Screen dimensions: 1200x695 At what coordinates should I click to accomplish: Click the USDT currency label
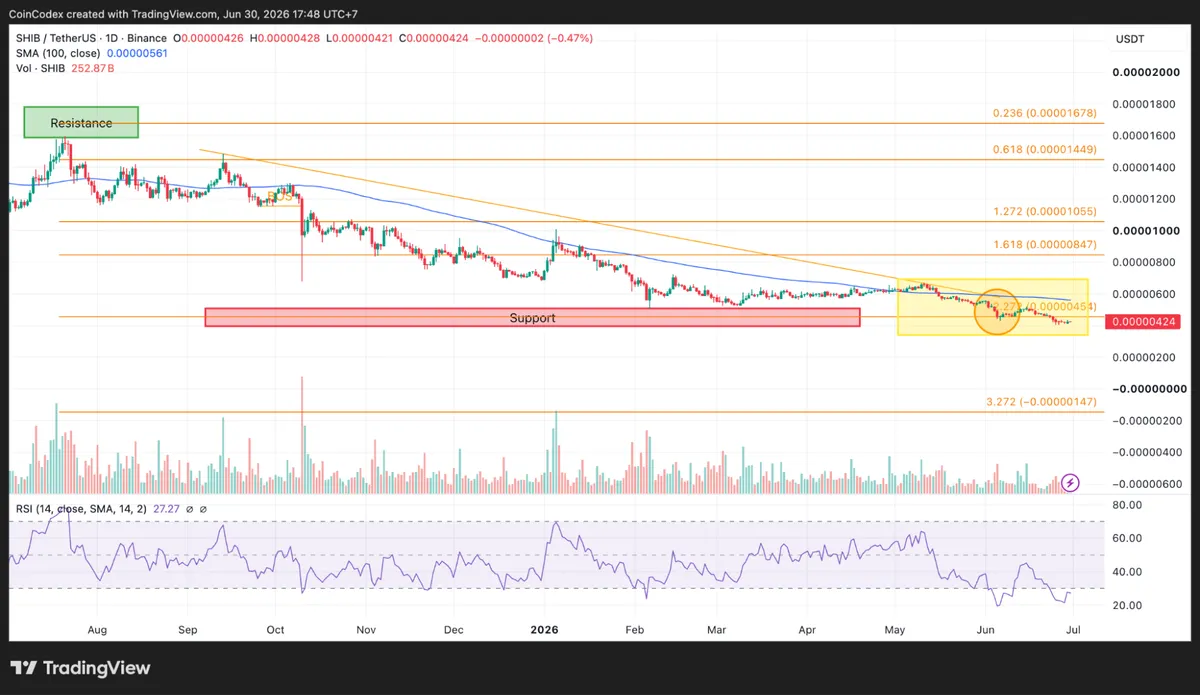tap(1130, 38)
